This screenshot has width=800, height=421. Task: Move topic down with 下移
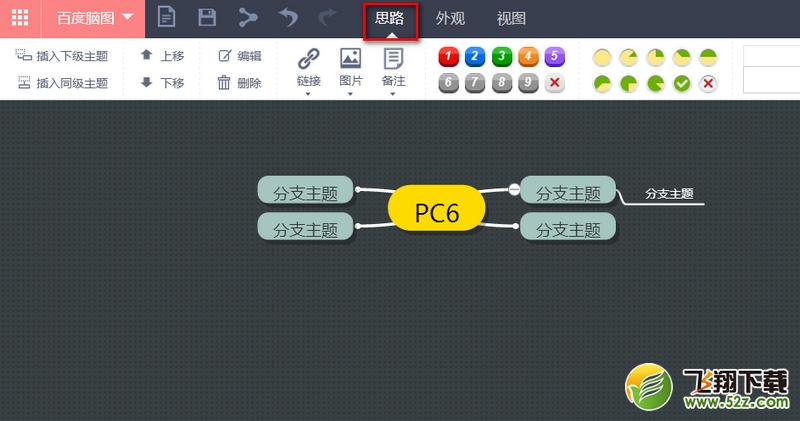click(x=162, y=83)
